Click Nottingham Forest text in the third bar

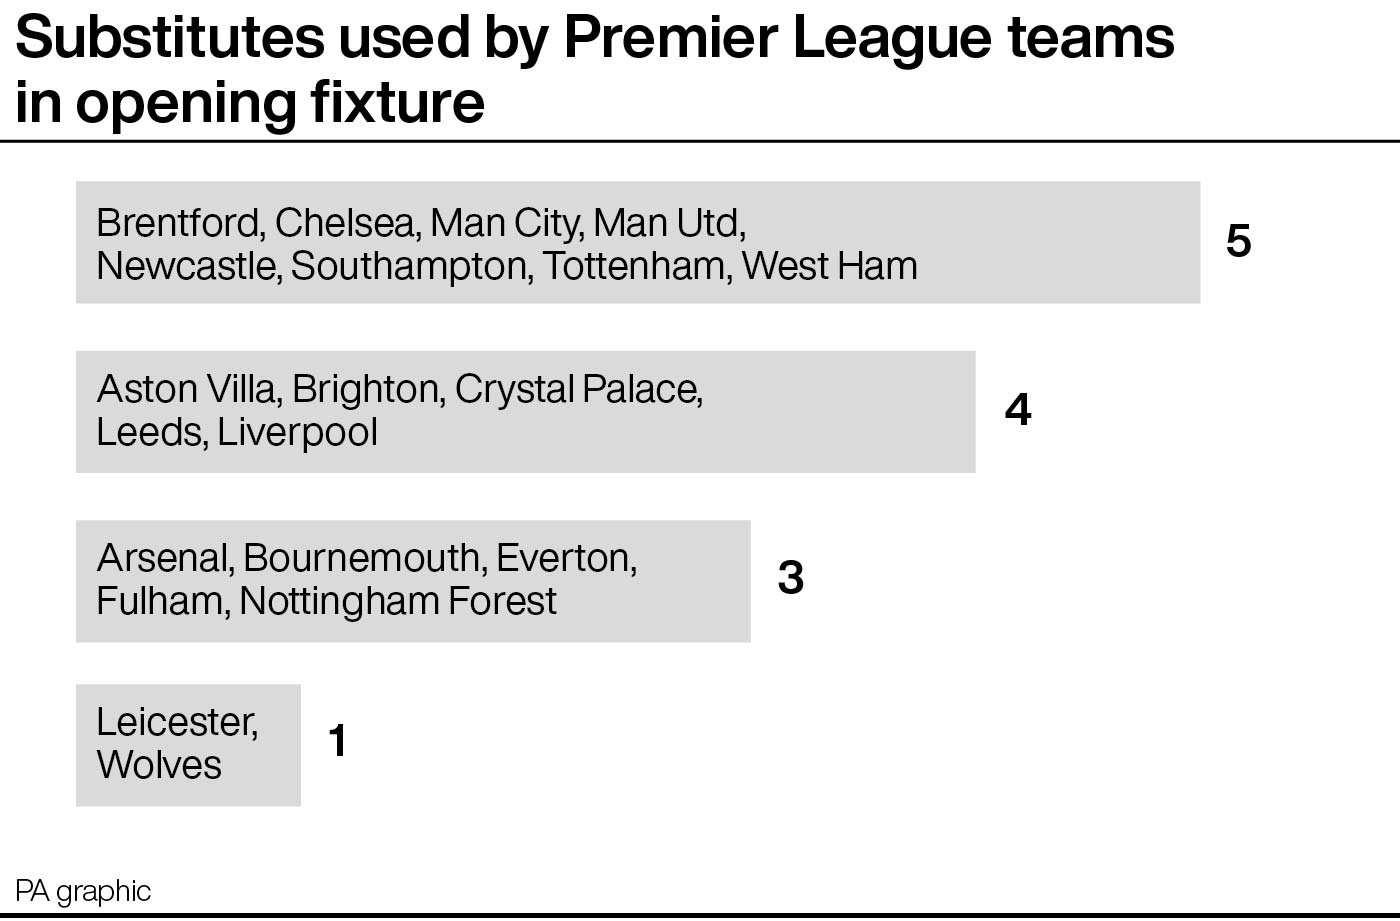398,602
